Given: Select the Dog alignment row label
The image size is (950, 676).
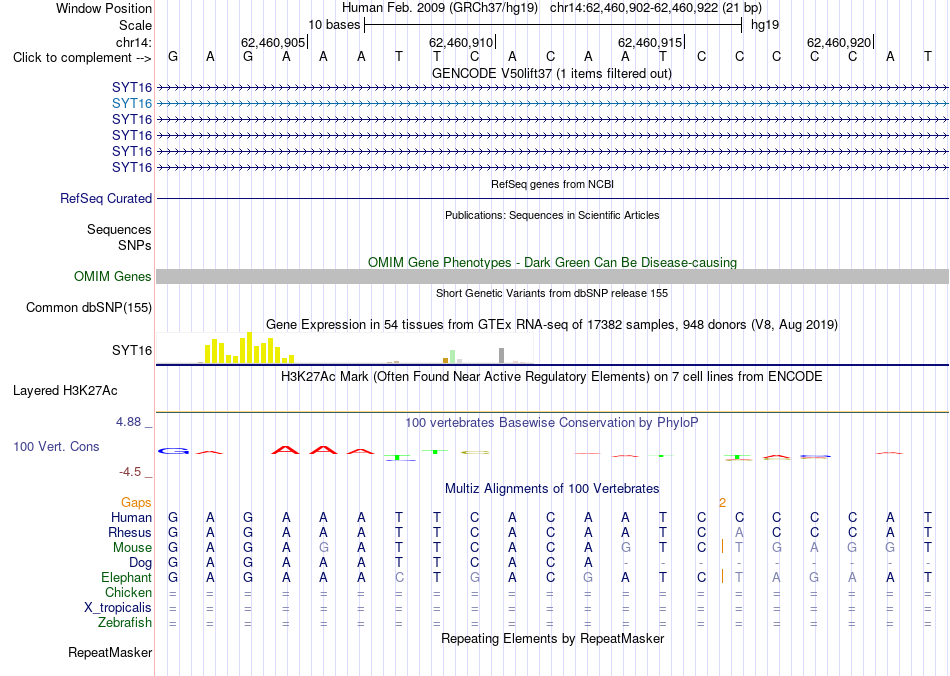Looking at the screenshot, I should coord(140,563).
